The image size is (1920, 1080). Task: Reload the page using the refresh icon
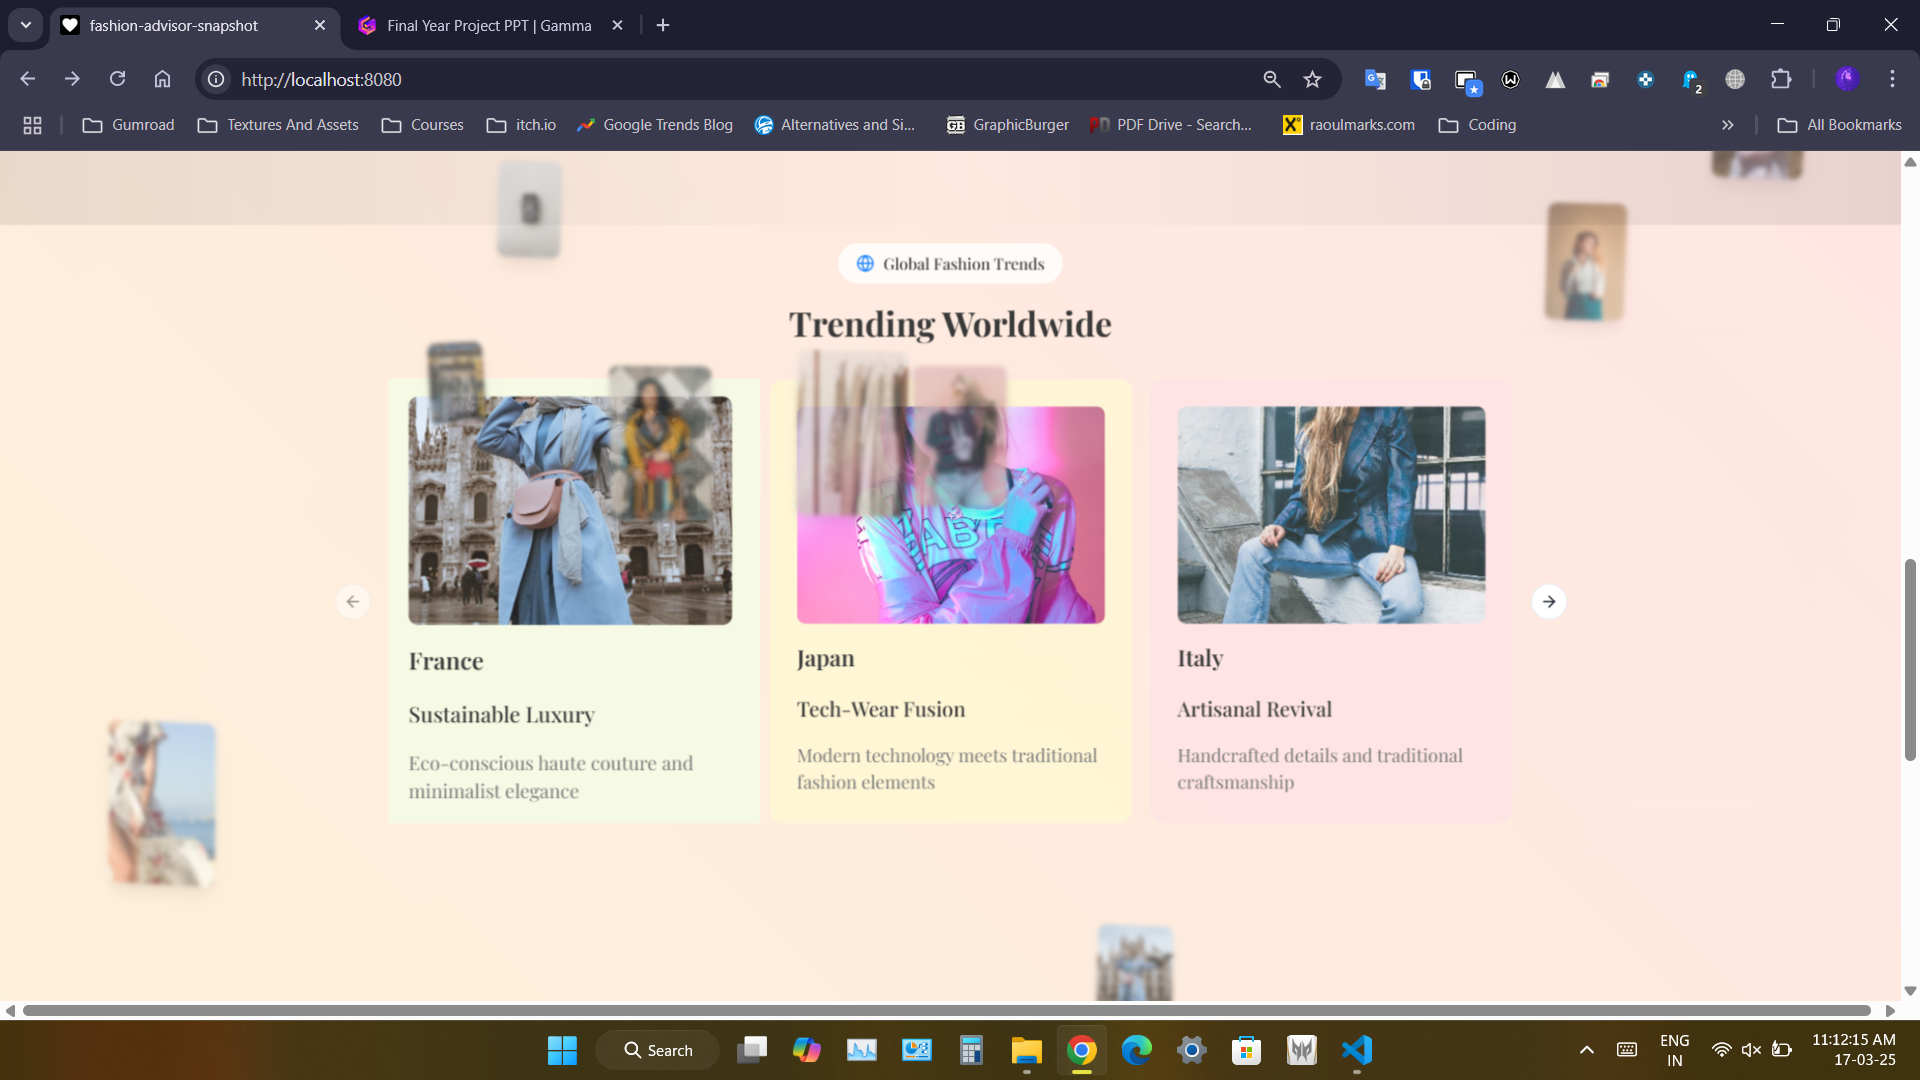pyautogui.click(x=118, y=79)
